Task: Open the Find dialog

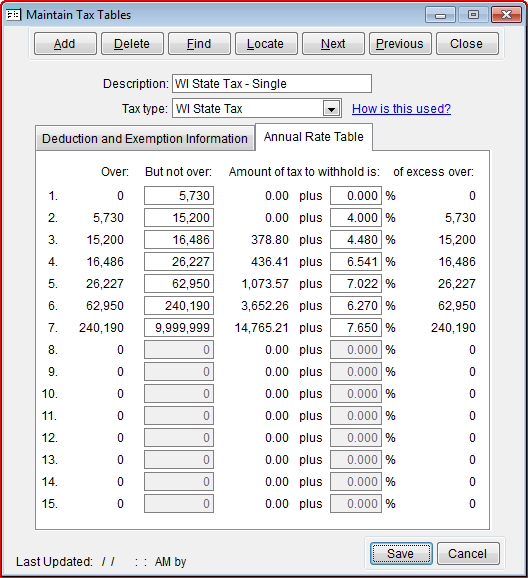Action: (199, 43)
